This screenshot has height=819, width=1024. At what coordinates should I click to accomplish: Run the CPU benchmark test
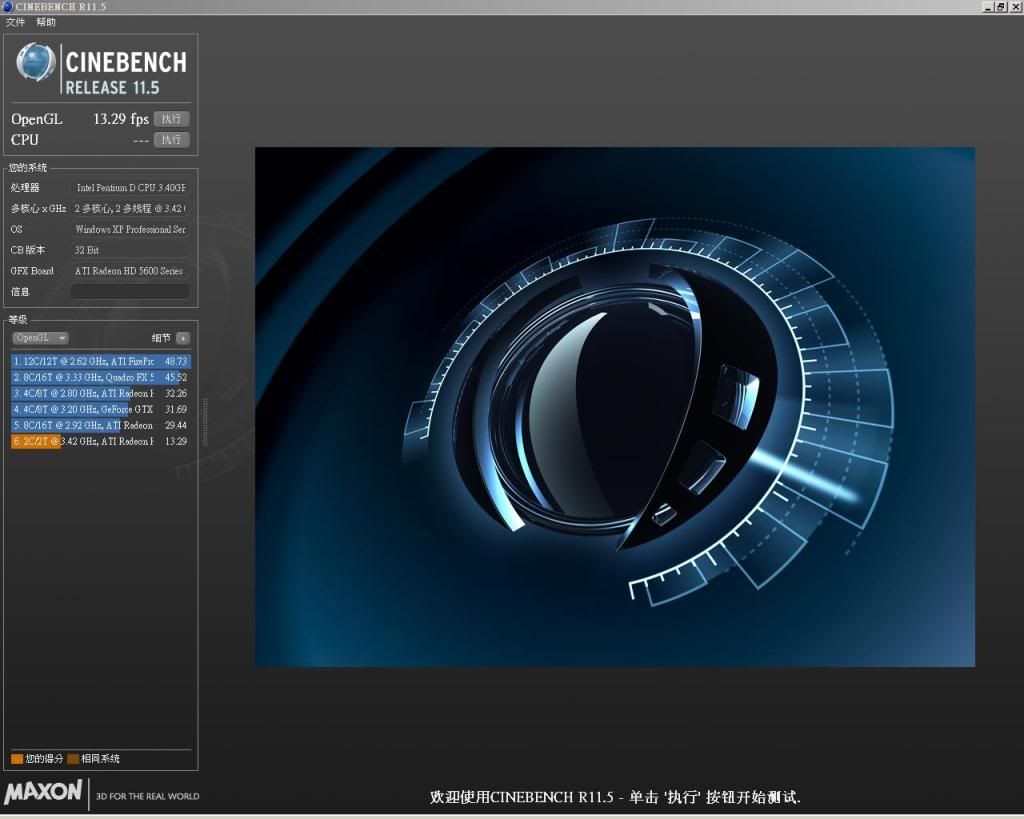pos(171,140)
